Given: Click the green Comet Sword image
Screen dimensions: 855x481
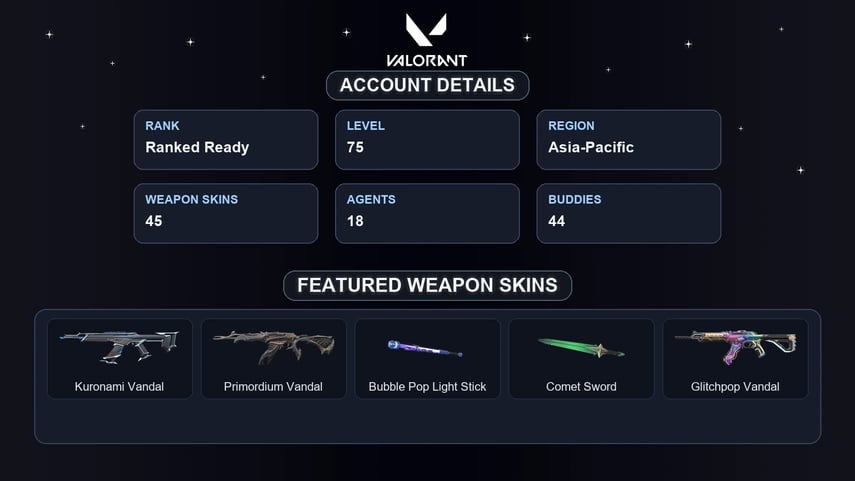Looking at the screenshot, I should (581, 348).
